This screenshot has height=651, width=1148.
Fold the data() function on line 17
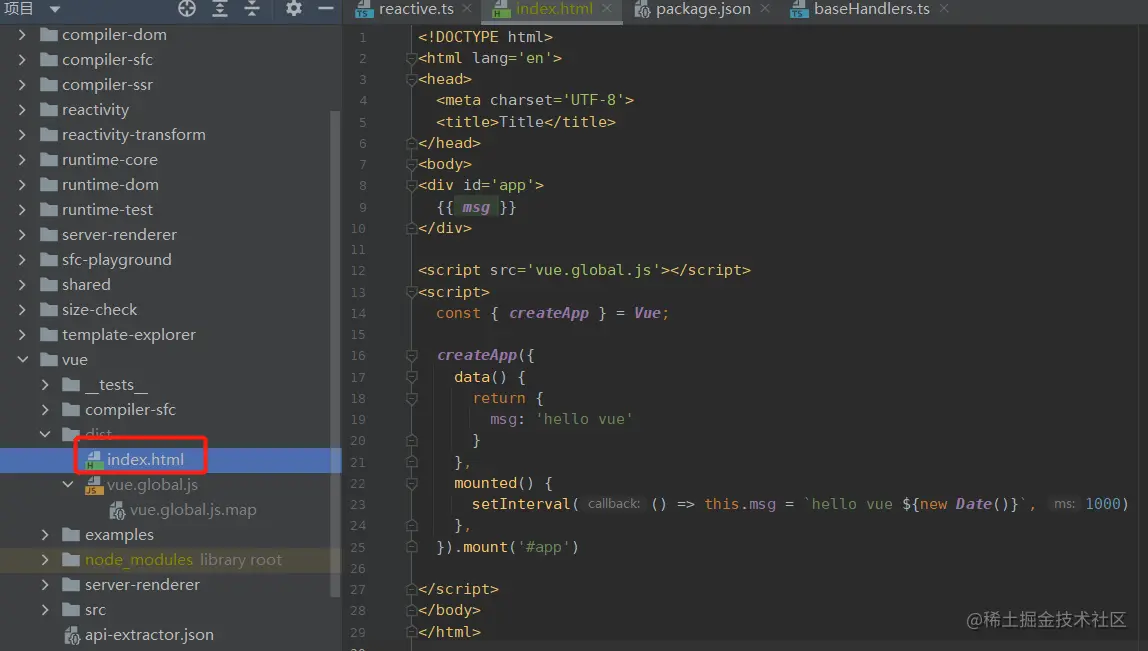coord(411,377)
